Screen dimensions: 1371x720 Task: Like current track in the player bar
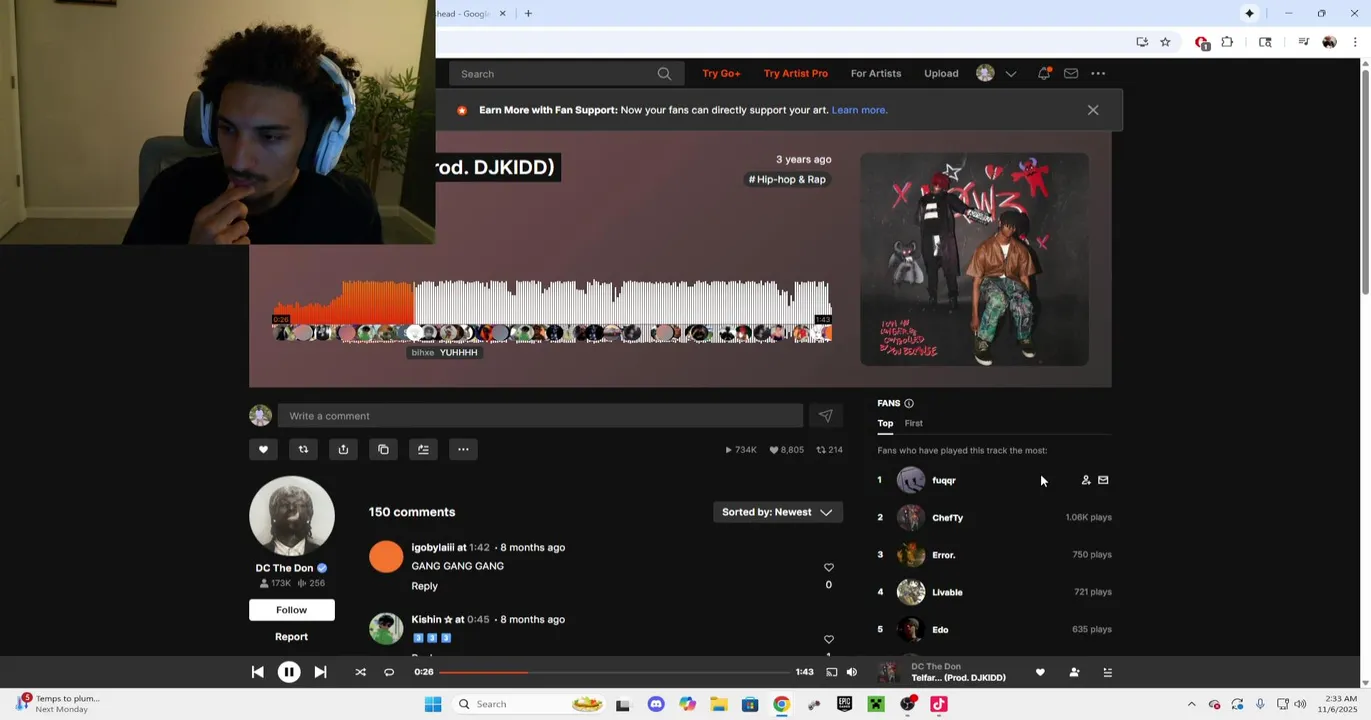tap(1040, 673)
